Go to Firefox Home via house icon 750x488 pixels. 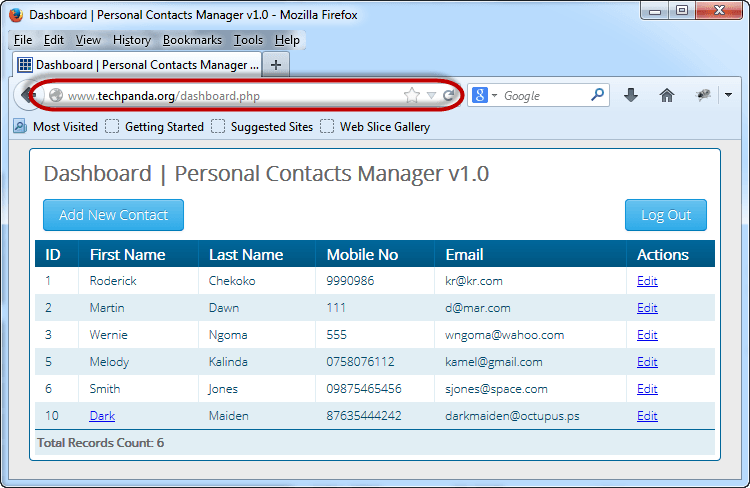click(x=667, y=95)
